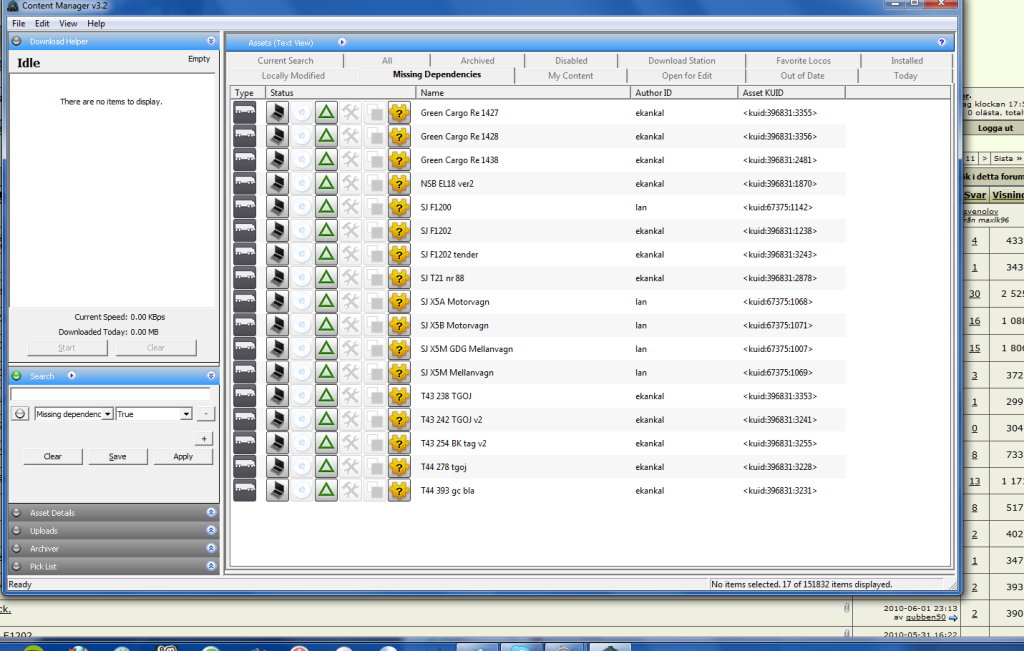Select the Locally Modified tab
The height and width of the screenshot is (651, 1024).
[293, 76]
